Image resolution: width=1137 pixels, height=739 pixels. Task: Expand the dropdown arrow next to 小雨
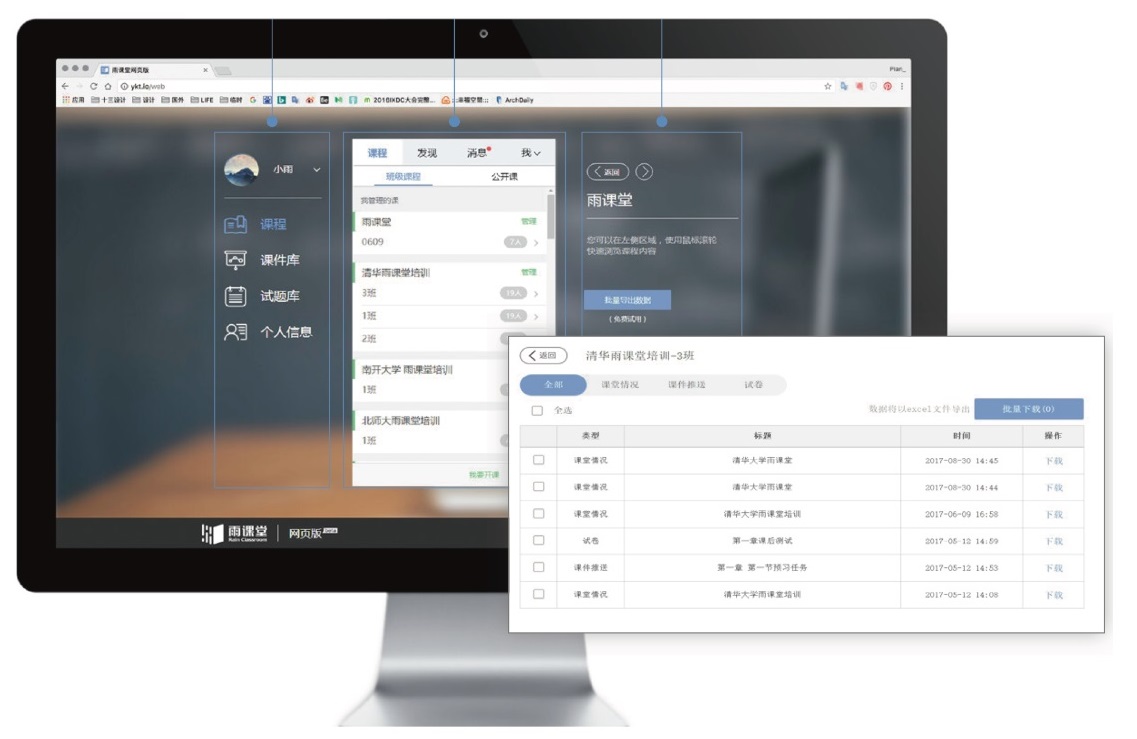[x=317, y=170]
